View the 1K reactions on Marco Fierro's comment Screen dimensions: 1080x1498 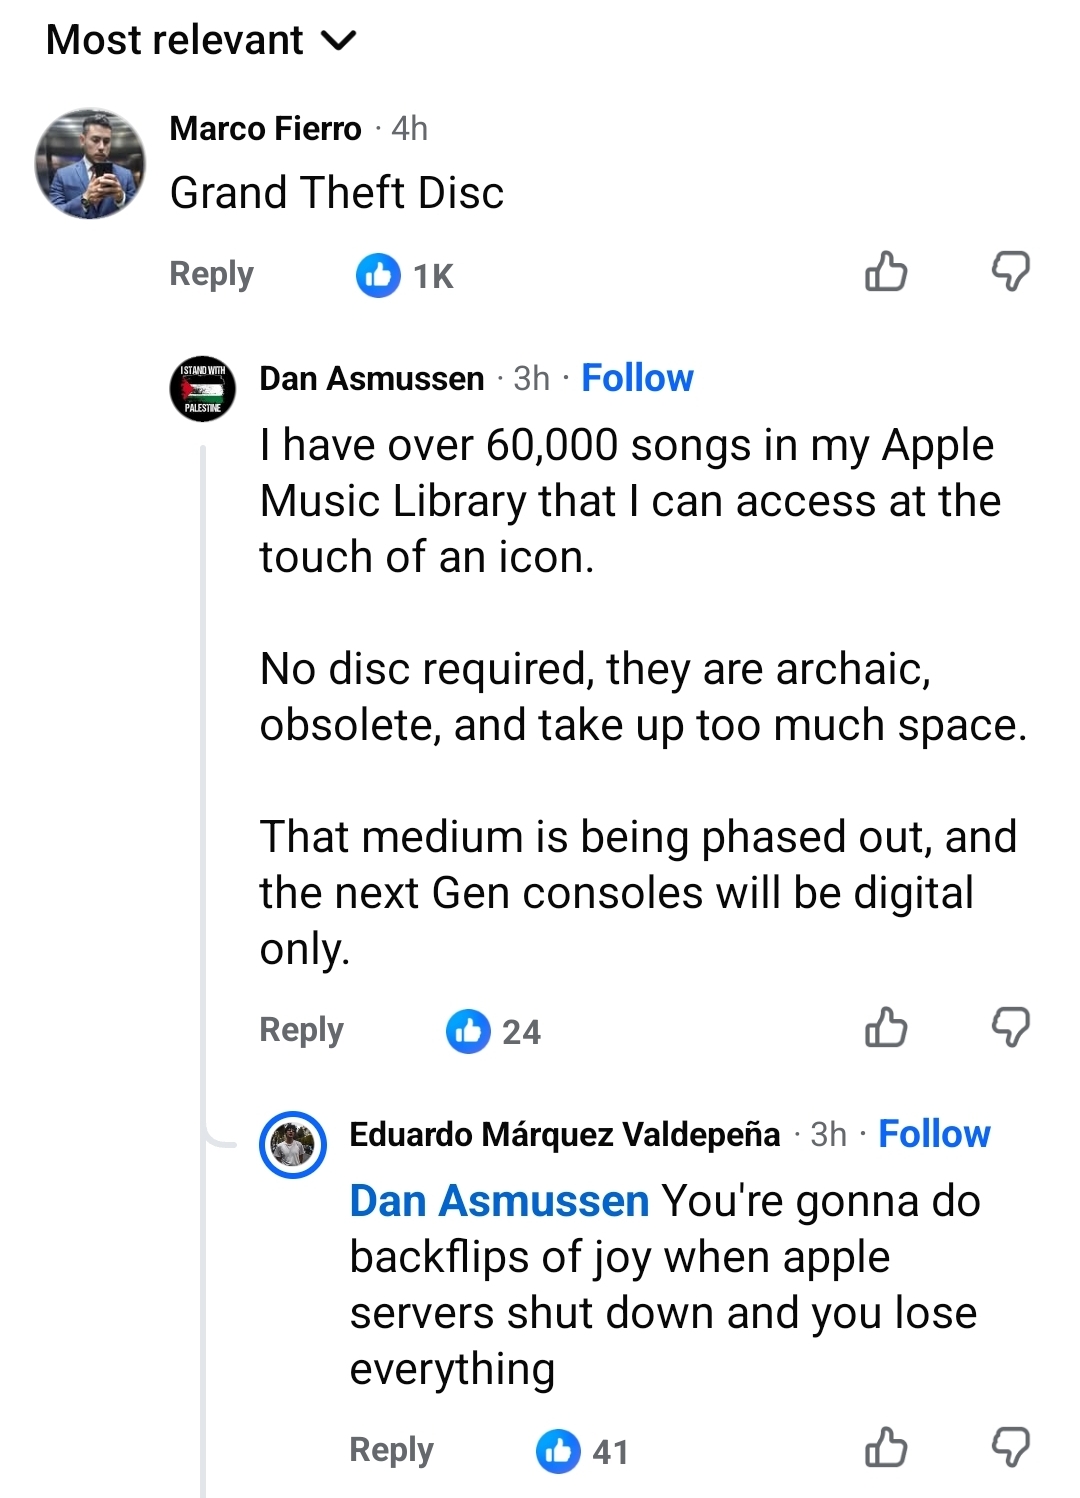click(x=405, y=276)
